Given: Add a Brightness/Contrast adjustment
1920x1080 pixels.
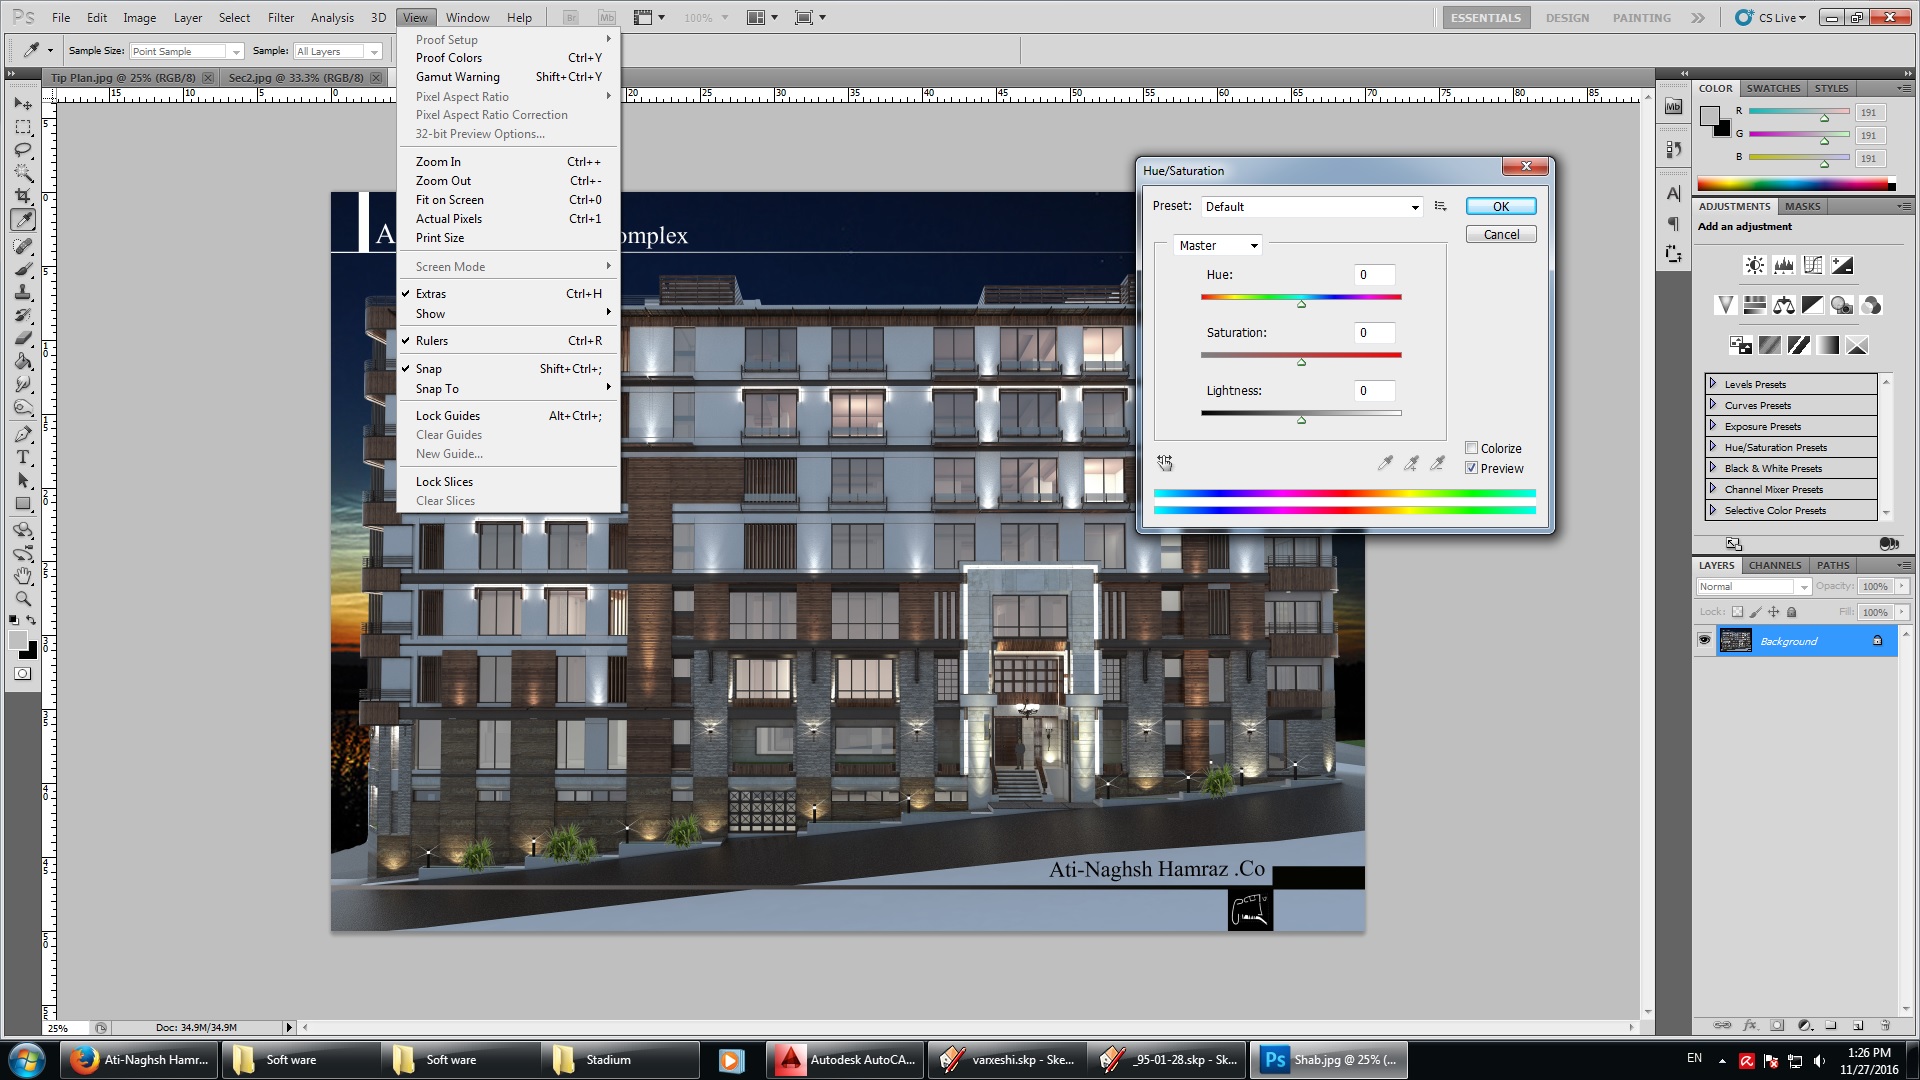Looking at the screenshot, I should pyautogui.click(x=1754, y=265).
